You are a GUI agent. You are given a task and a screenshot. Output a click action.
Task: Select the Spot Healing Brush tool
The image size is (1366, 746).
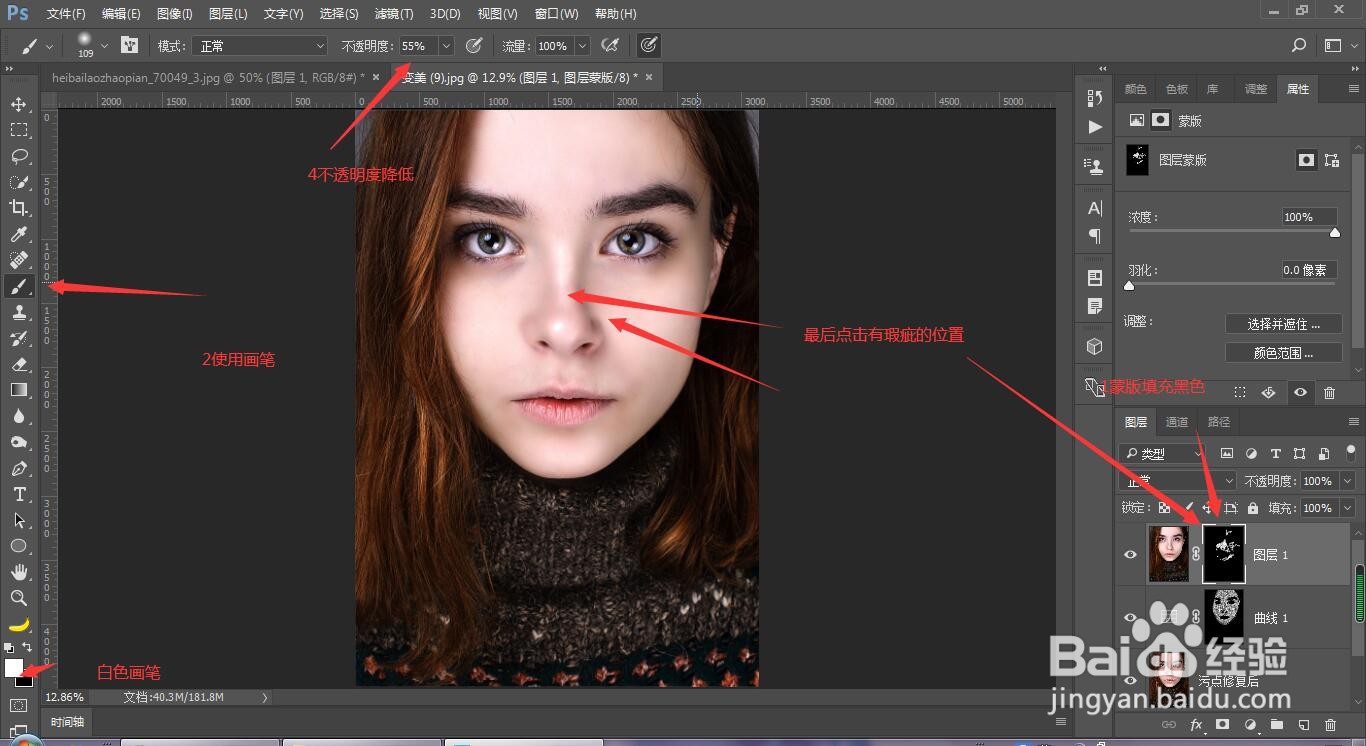tap(19, 260)
